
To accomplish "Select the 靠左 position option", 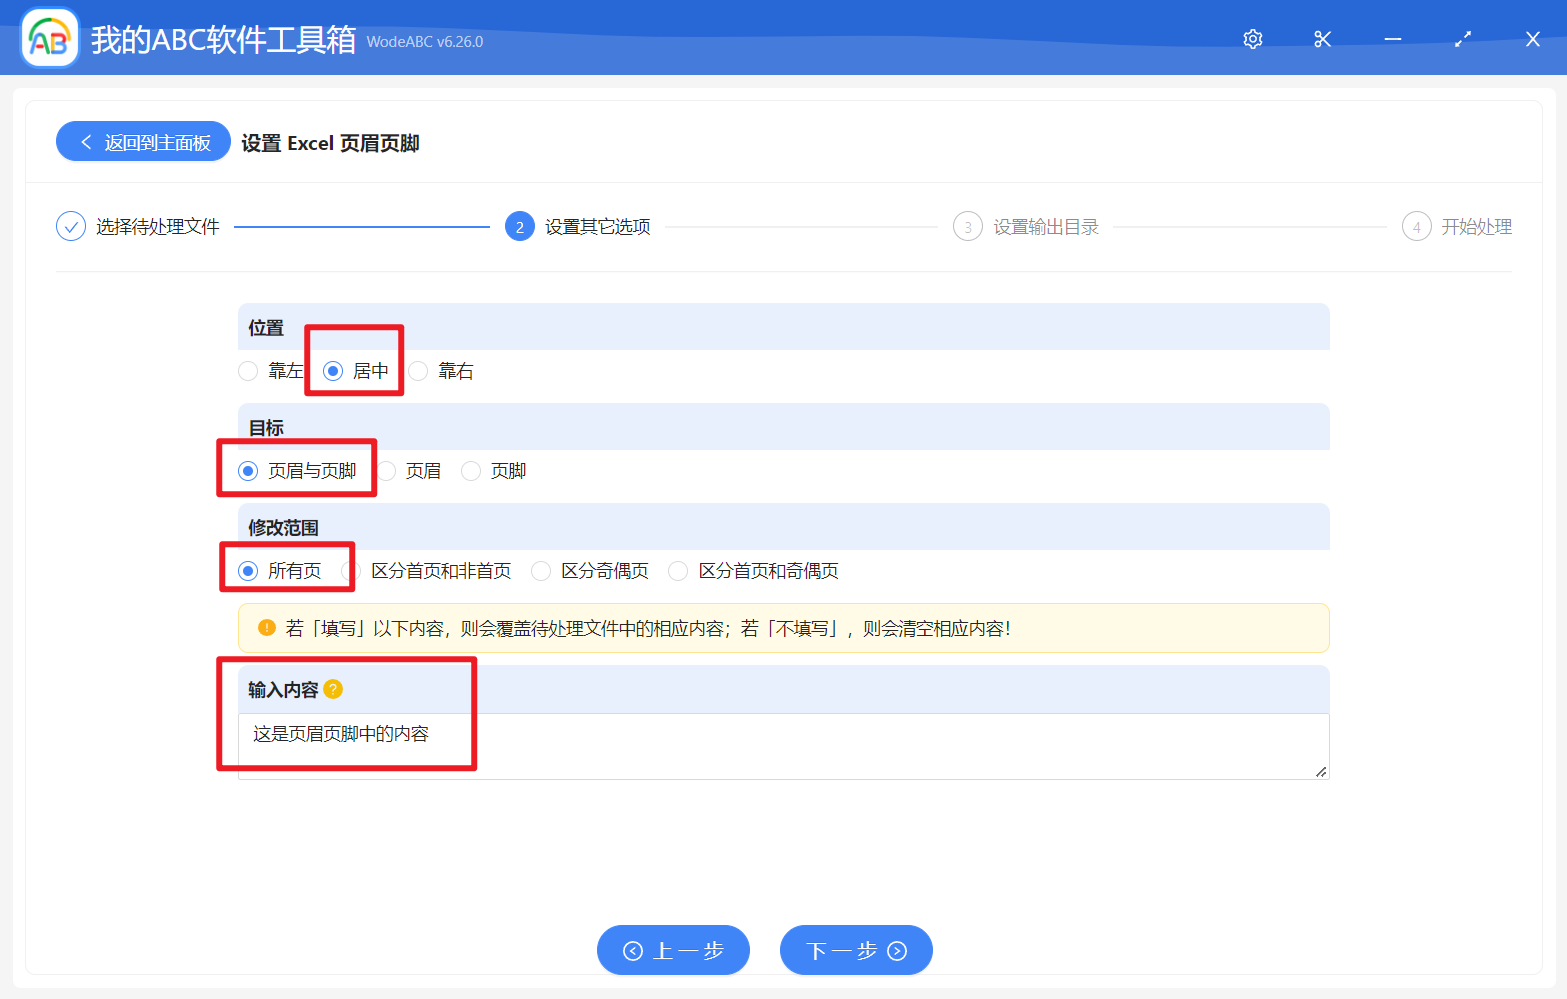I will click(248, 371).
